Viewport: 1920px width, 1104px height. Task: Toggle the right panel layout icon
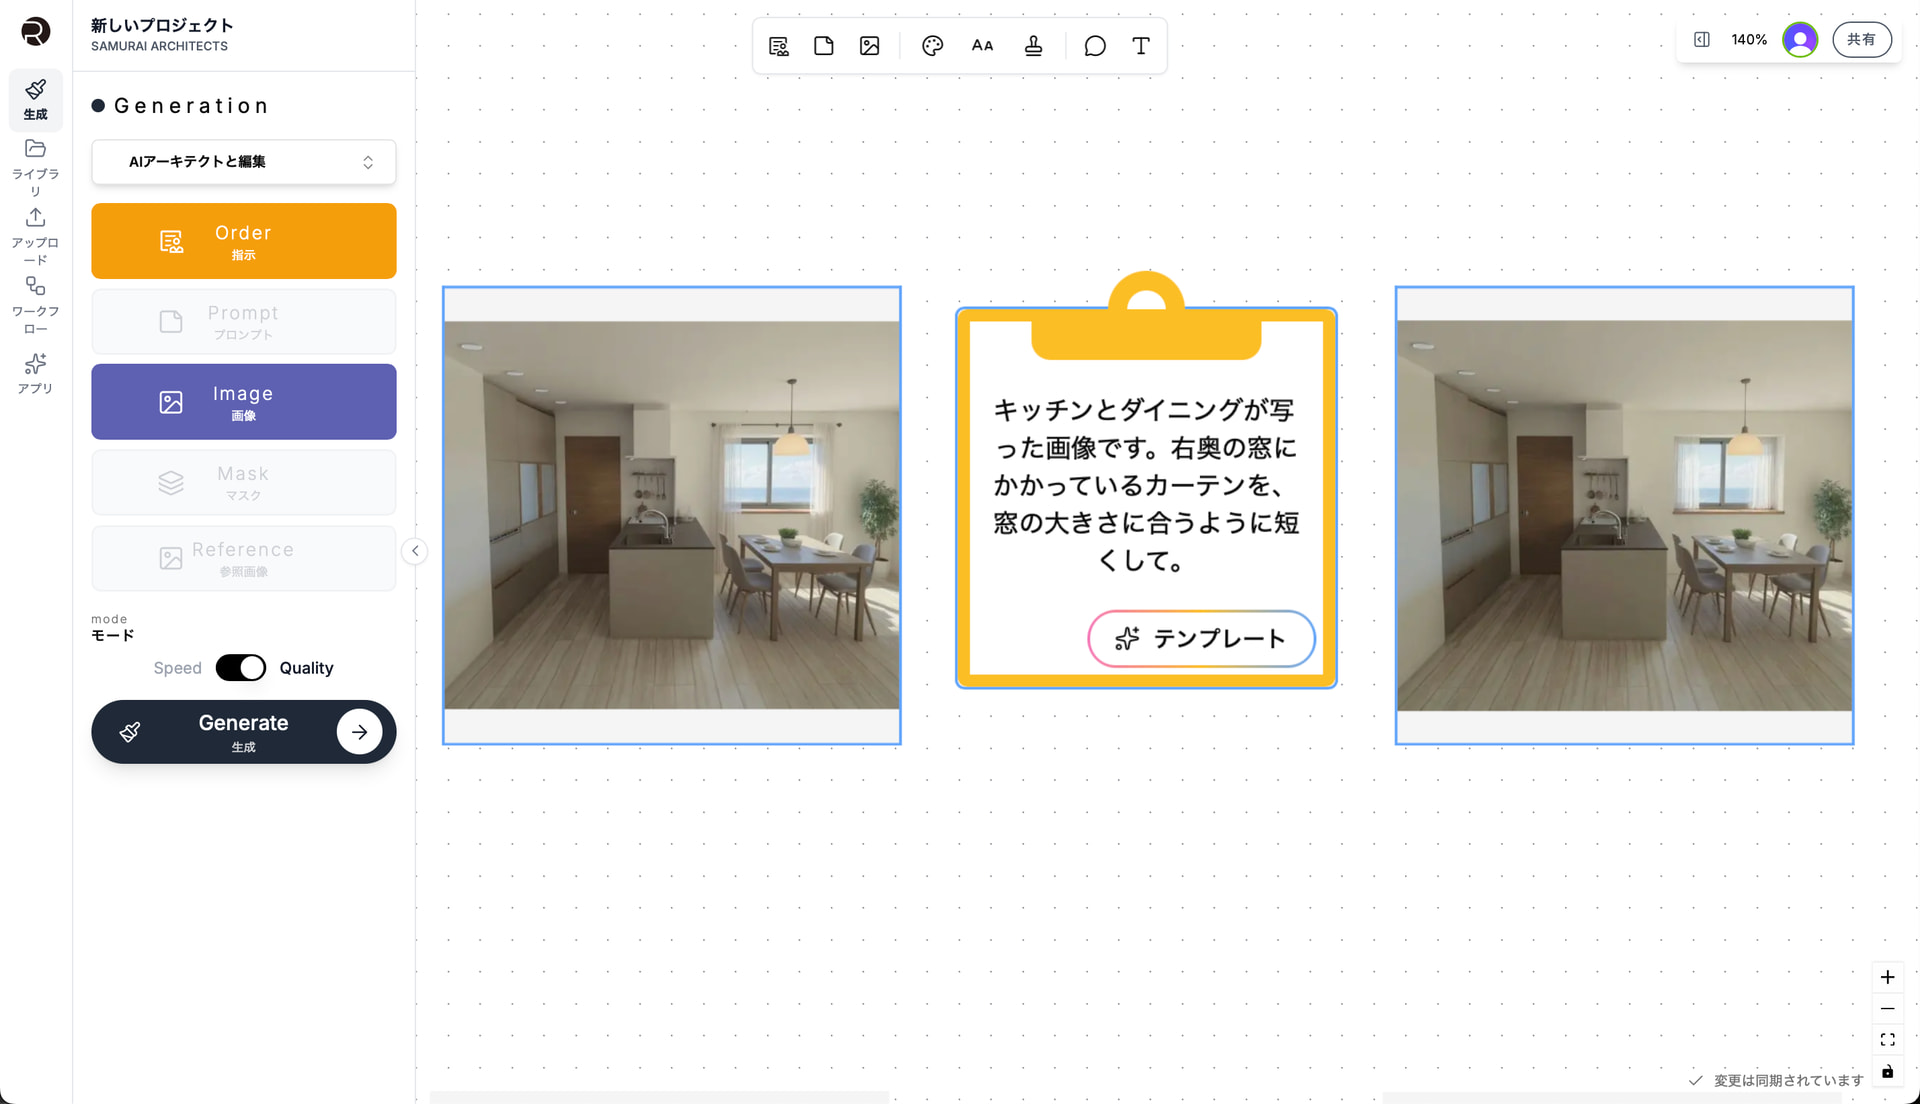1701,40
